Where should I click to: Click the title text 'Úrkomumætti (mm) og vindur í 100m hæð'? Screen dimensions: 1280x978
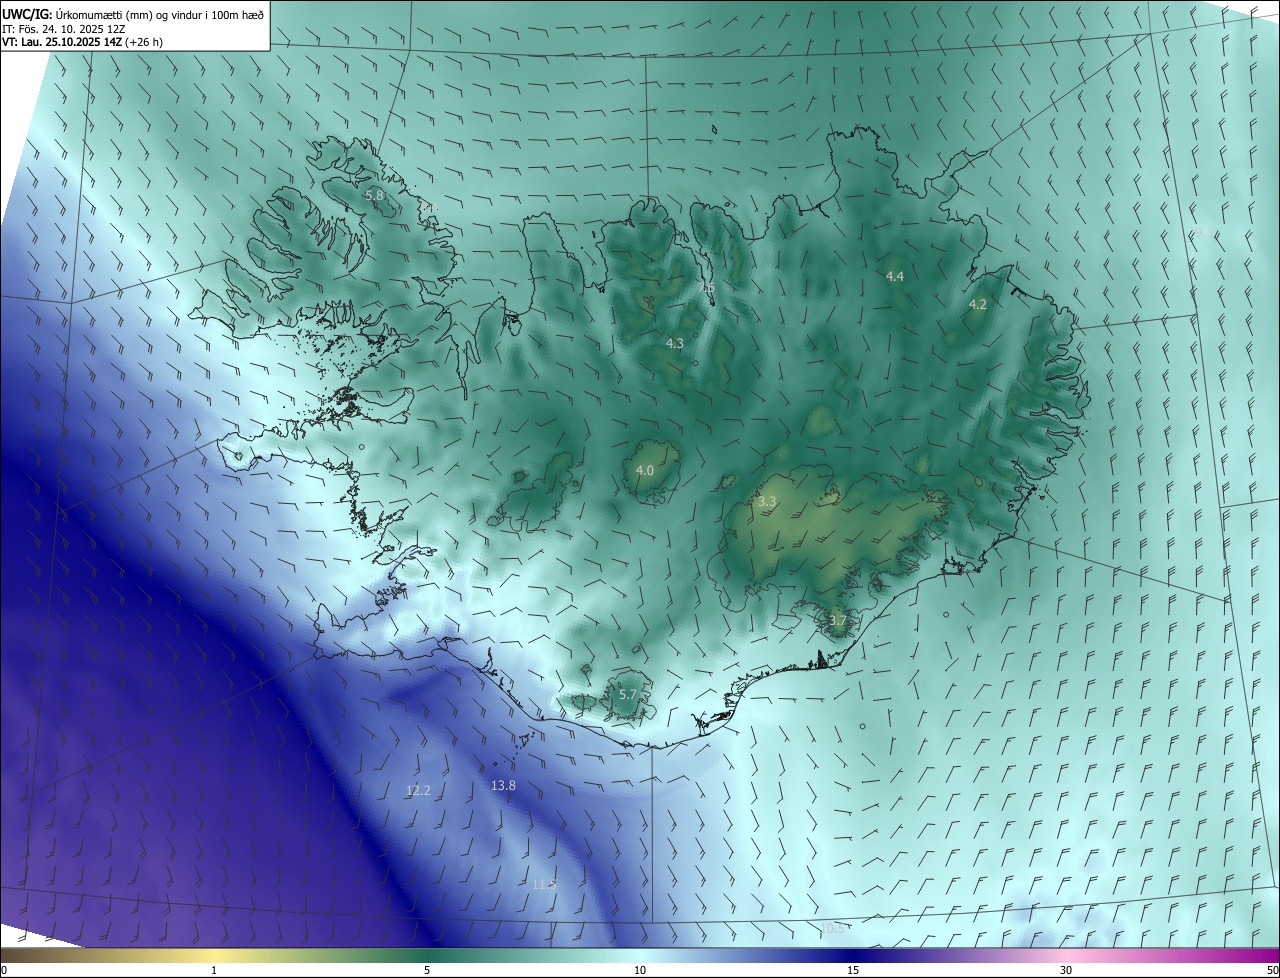(x=160, y=14)
